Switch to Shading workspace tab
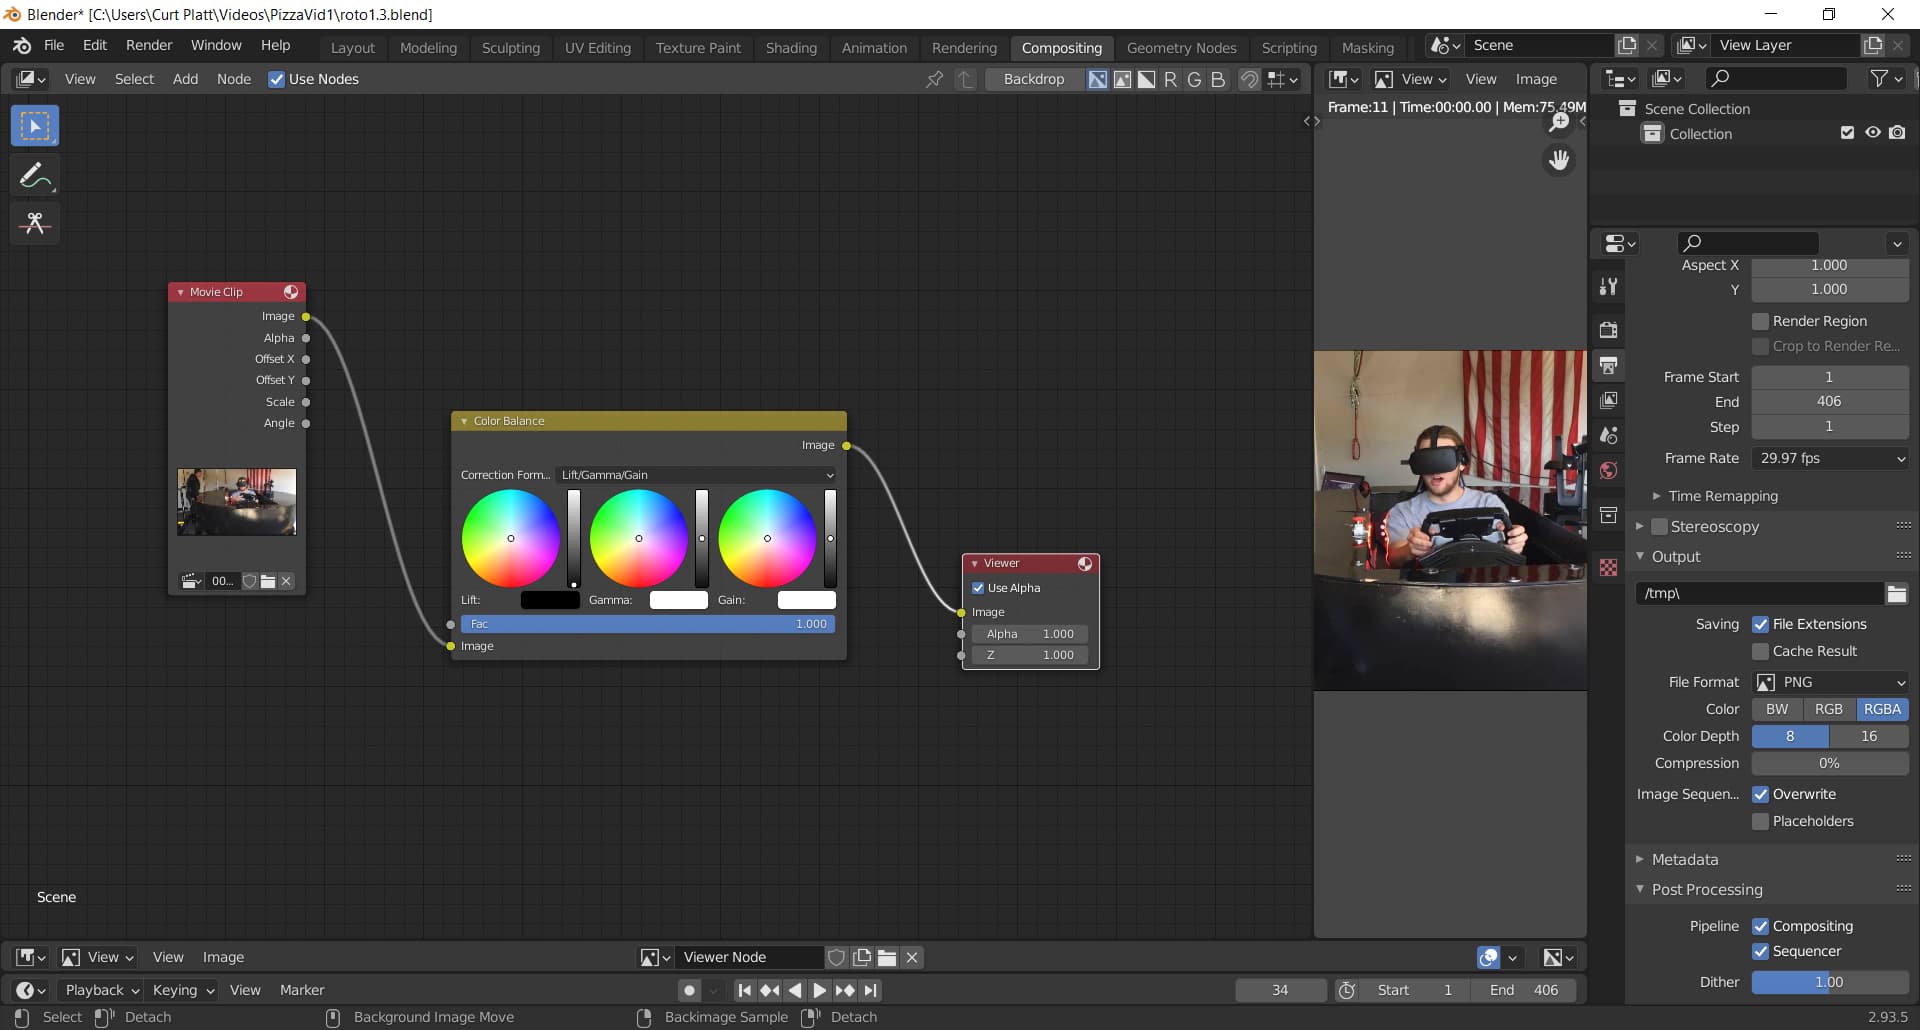 (x=791, y=47)
